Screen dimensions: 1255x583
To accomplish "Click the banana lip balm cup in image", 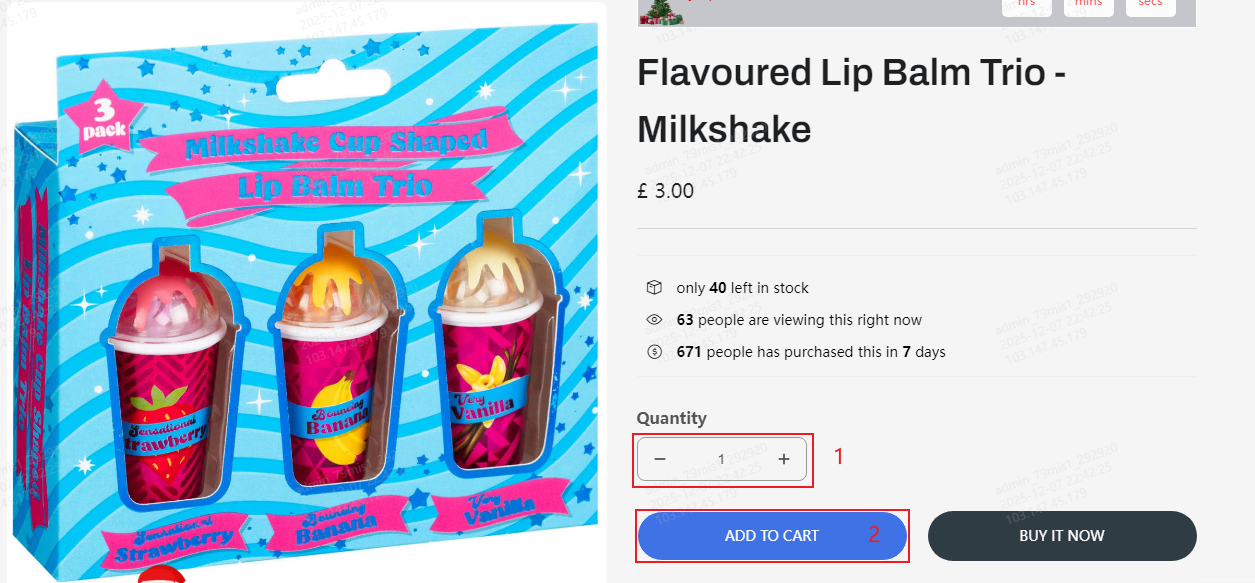I will (x=333, y=370).
